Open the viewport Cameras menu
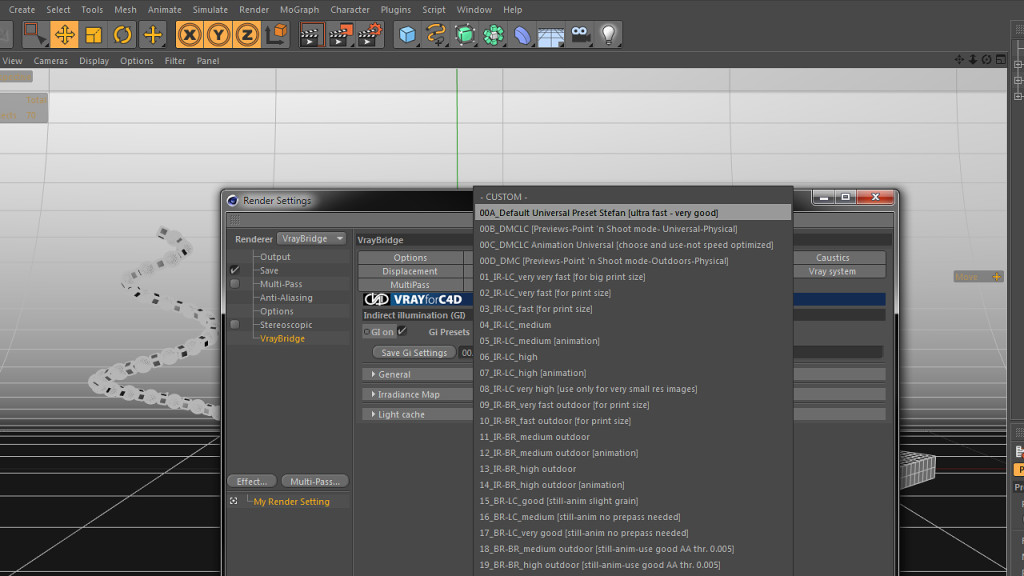 (50, 61)
